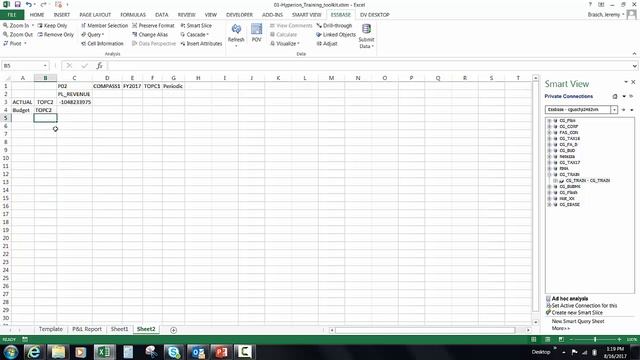Image resolution: width=640 pixels, height=360 pixels.
Task: Click the large Refresh icon
Action: (236, 29)
